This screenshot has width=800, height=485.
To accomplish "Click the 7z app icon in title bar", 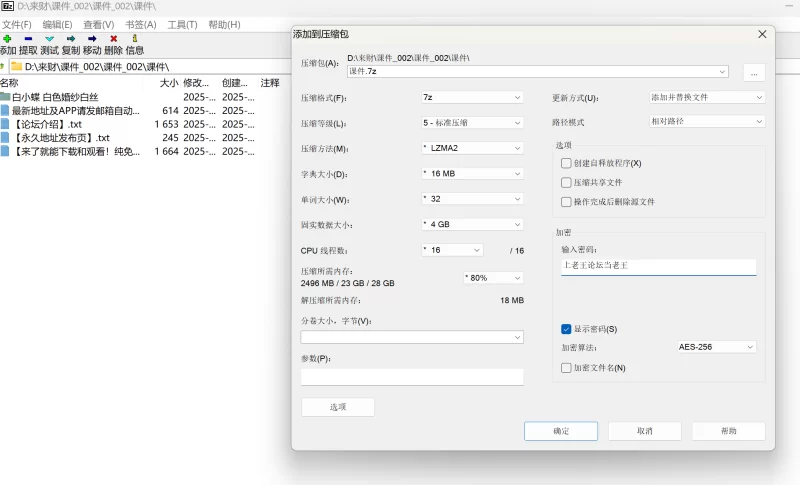I will click(7, 6).
